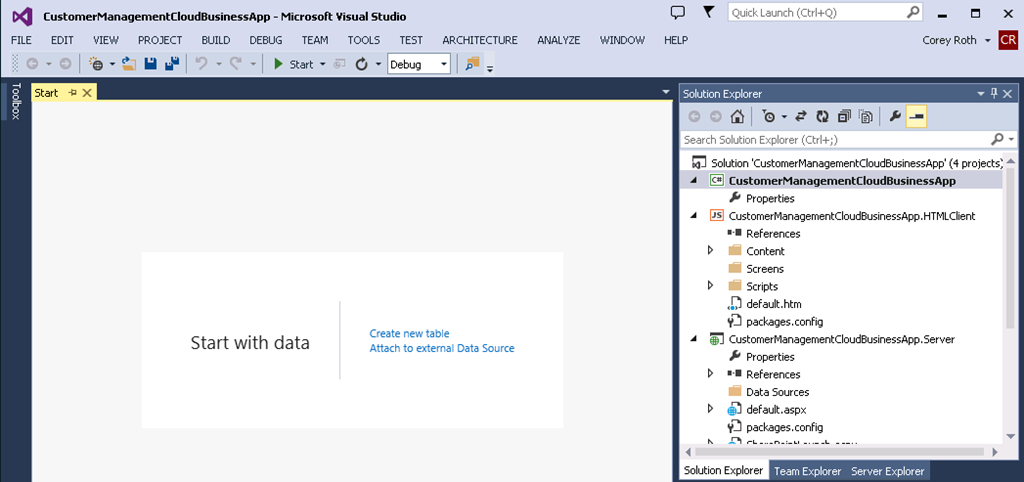Click the Undo toolbar icon

click(x=202, y=64)
